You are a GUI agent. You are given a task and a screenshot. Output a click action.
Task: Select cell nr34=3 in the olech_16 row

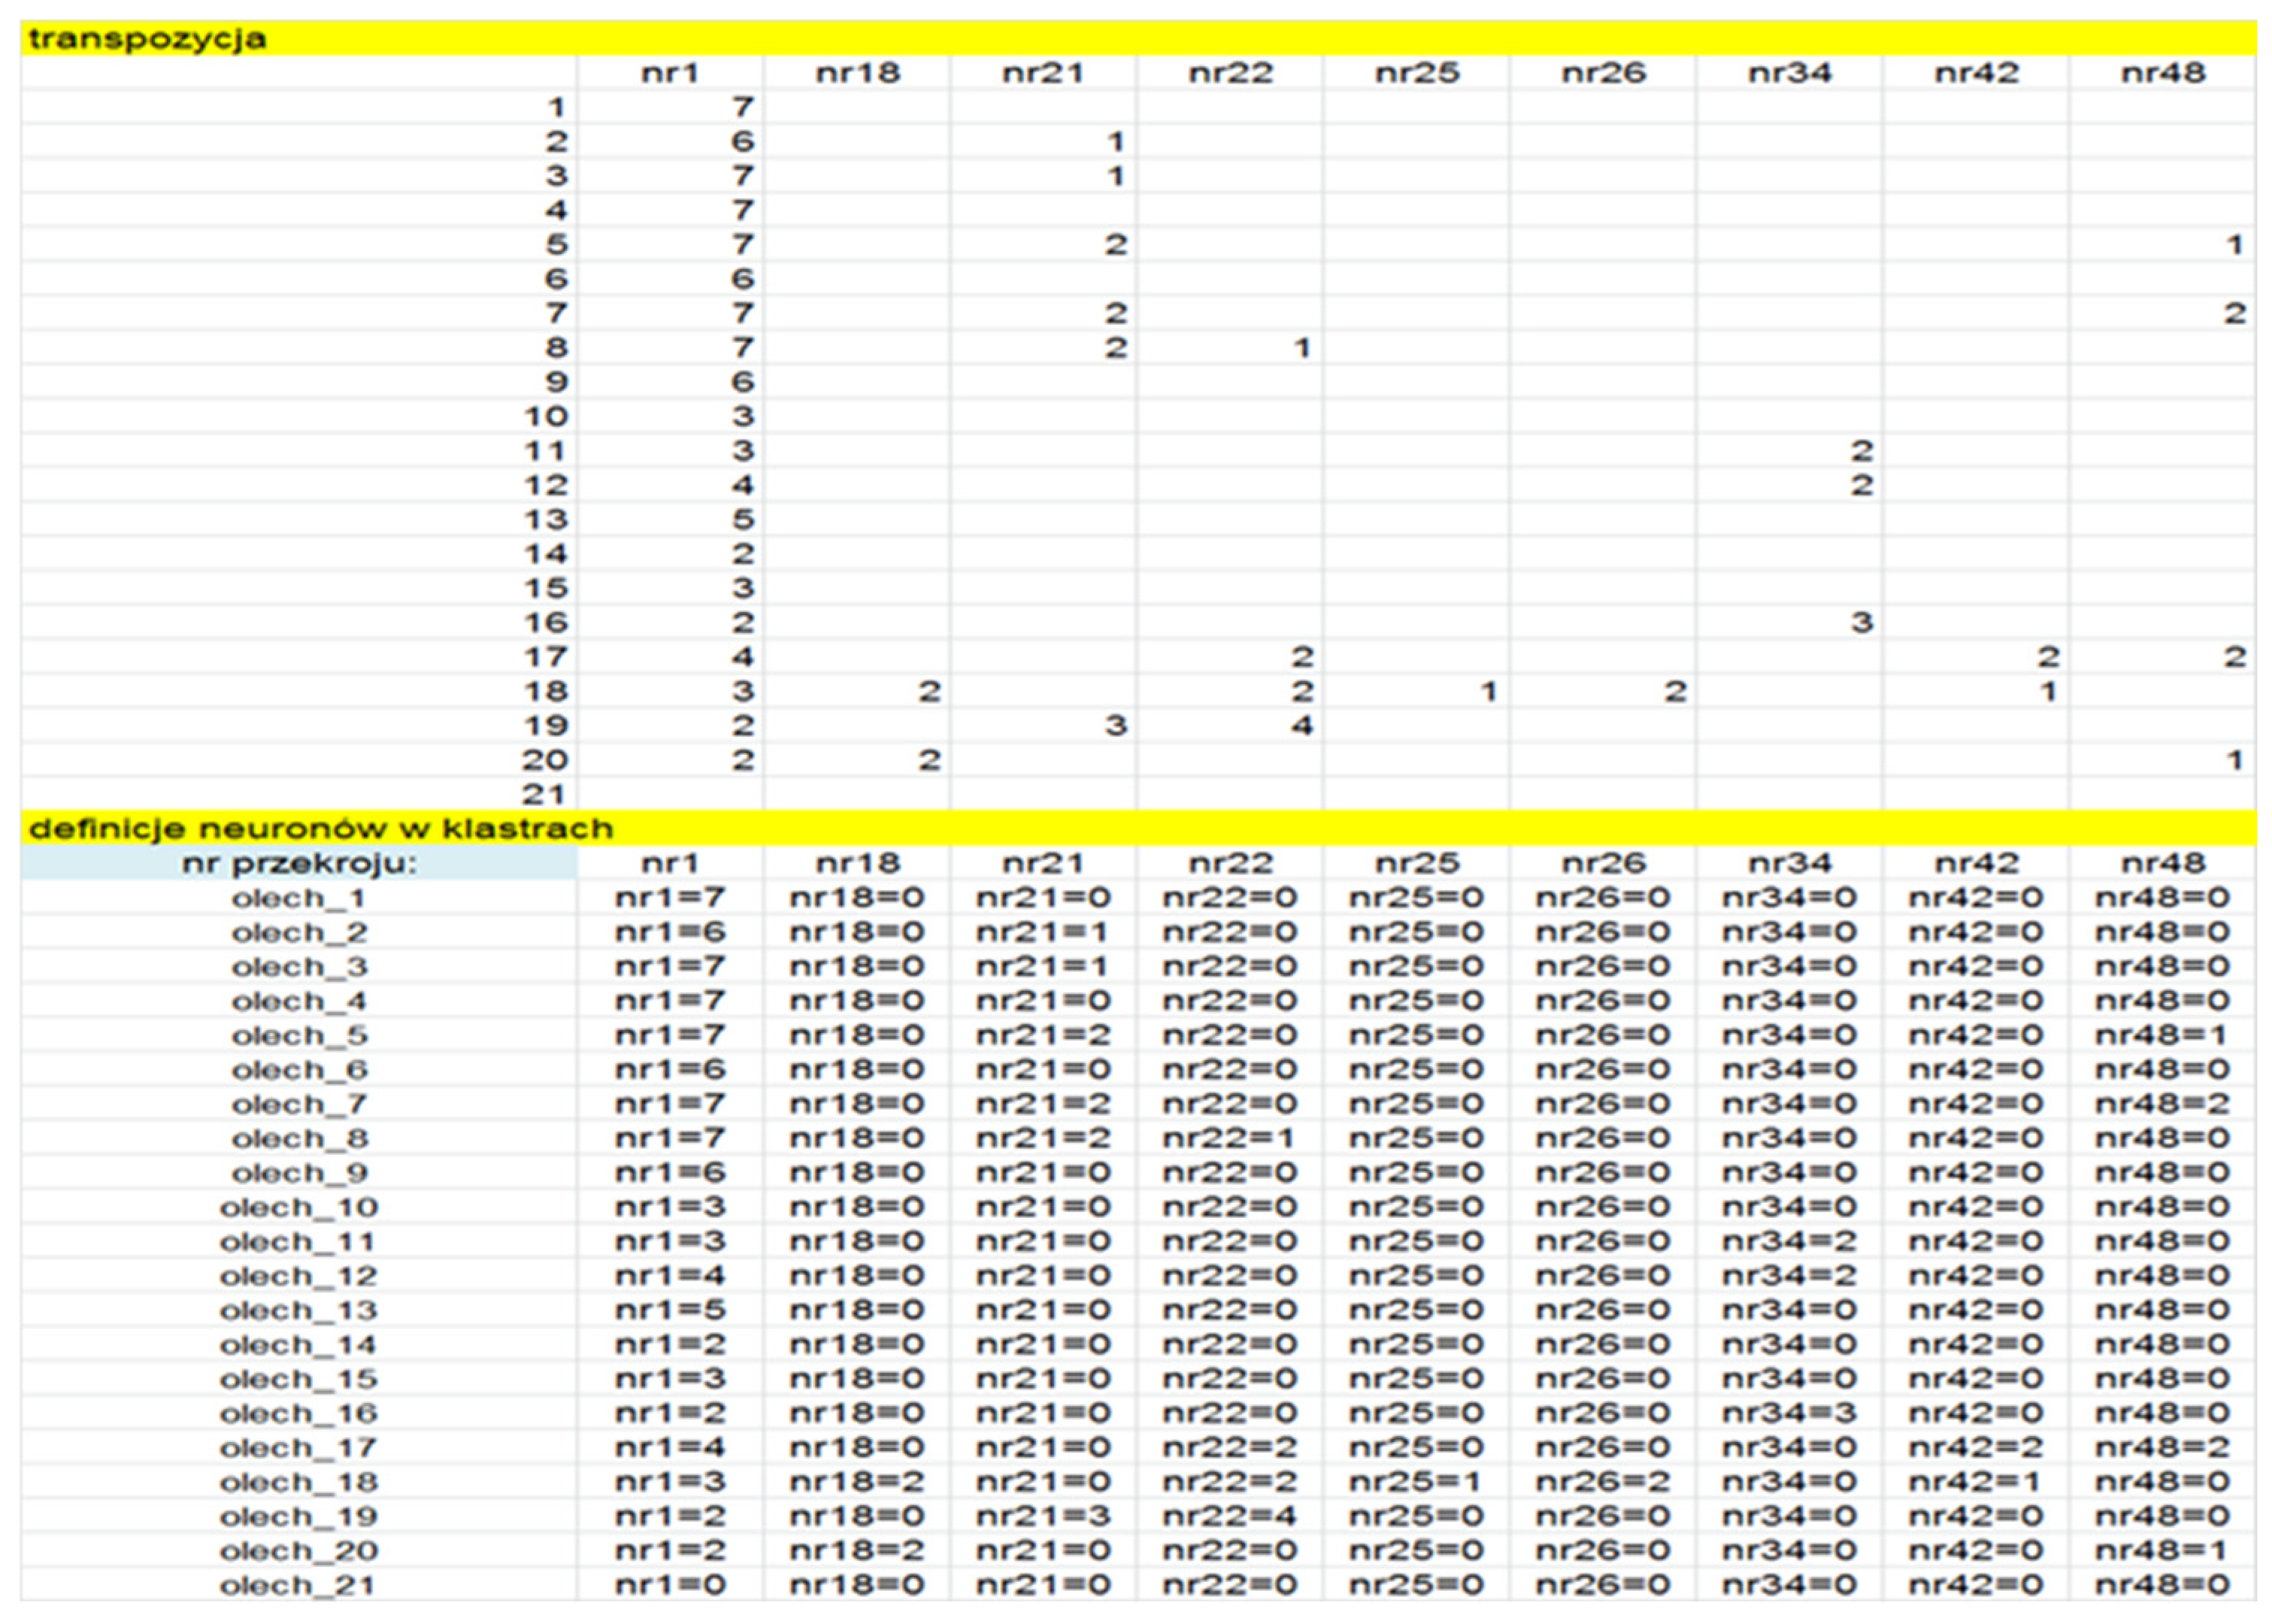[x=1788, y=1413]
